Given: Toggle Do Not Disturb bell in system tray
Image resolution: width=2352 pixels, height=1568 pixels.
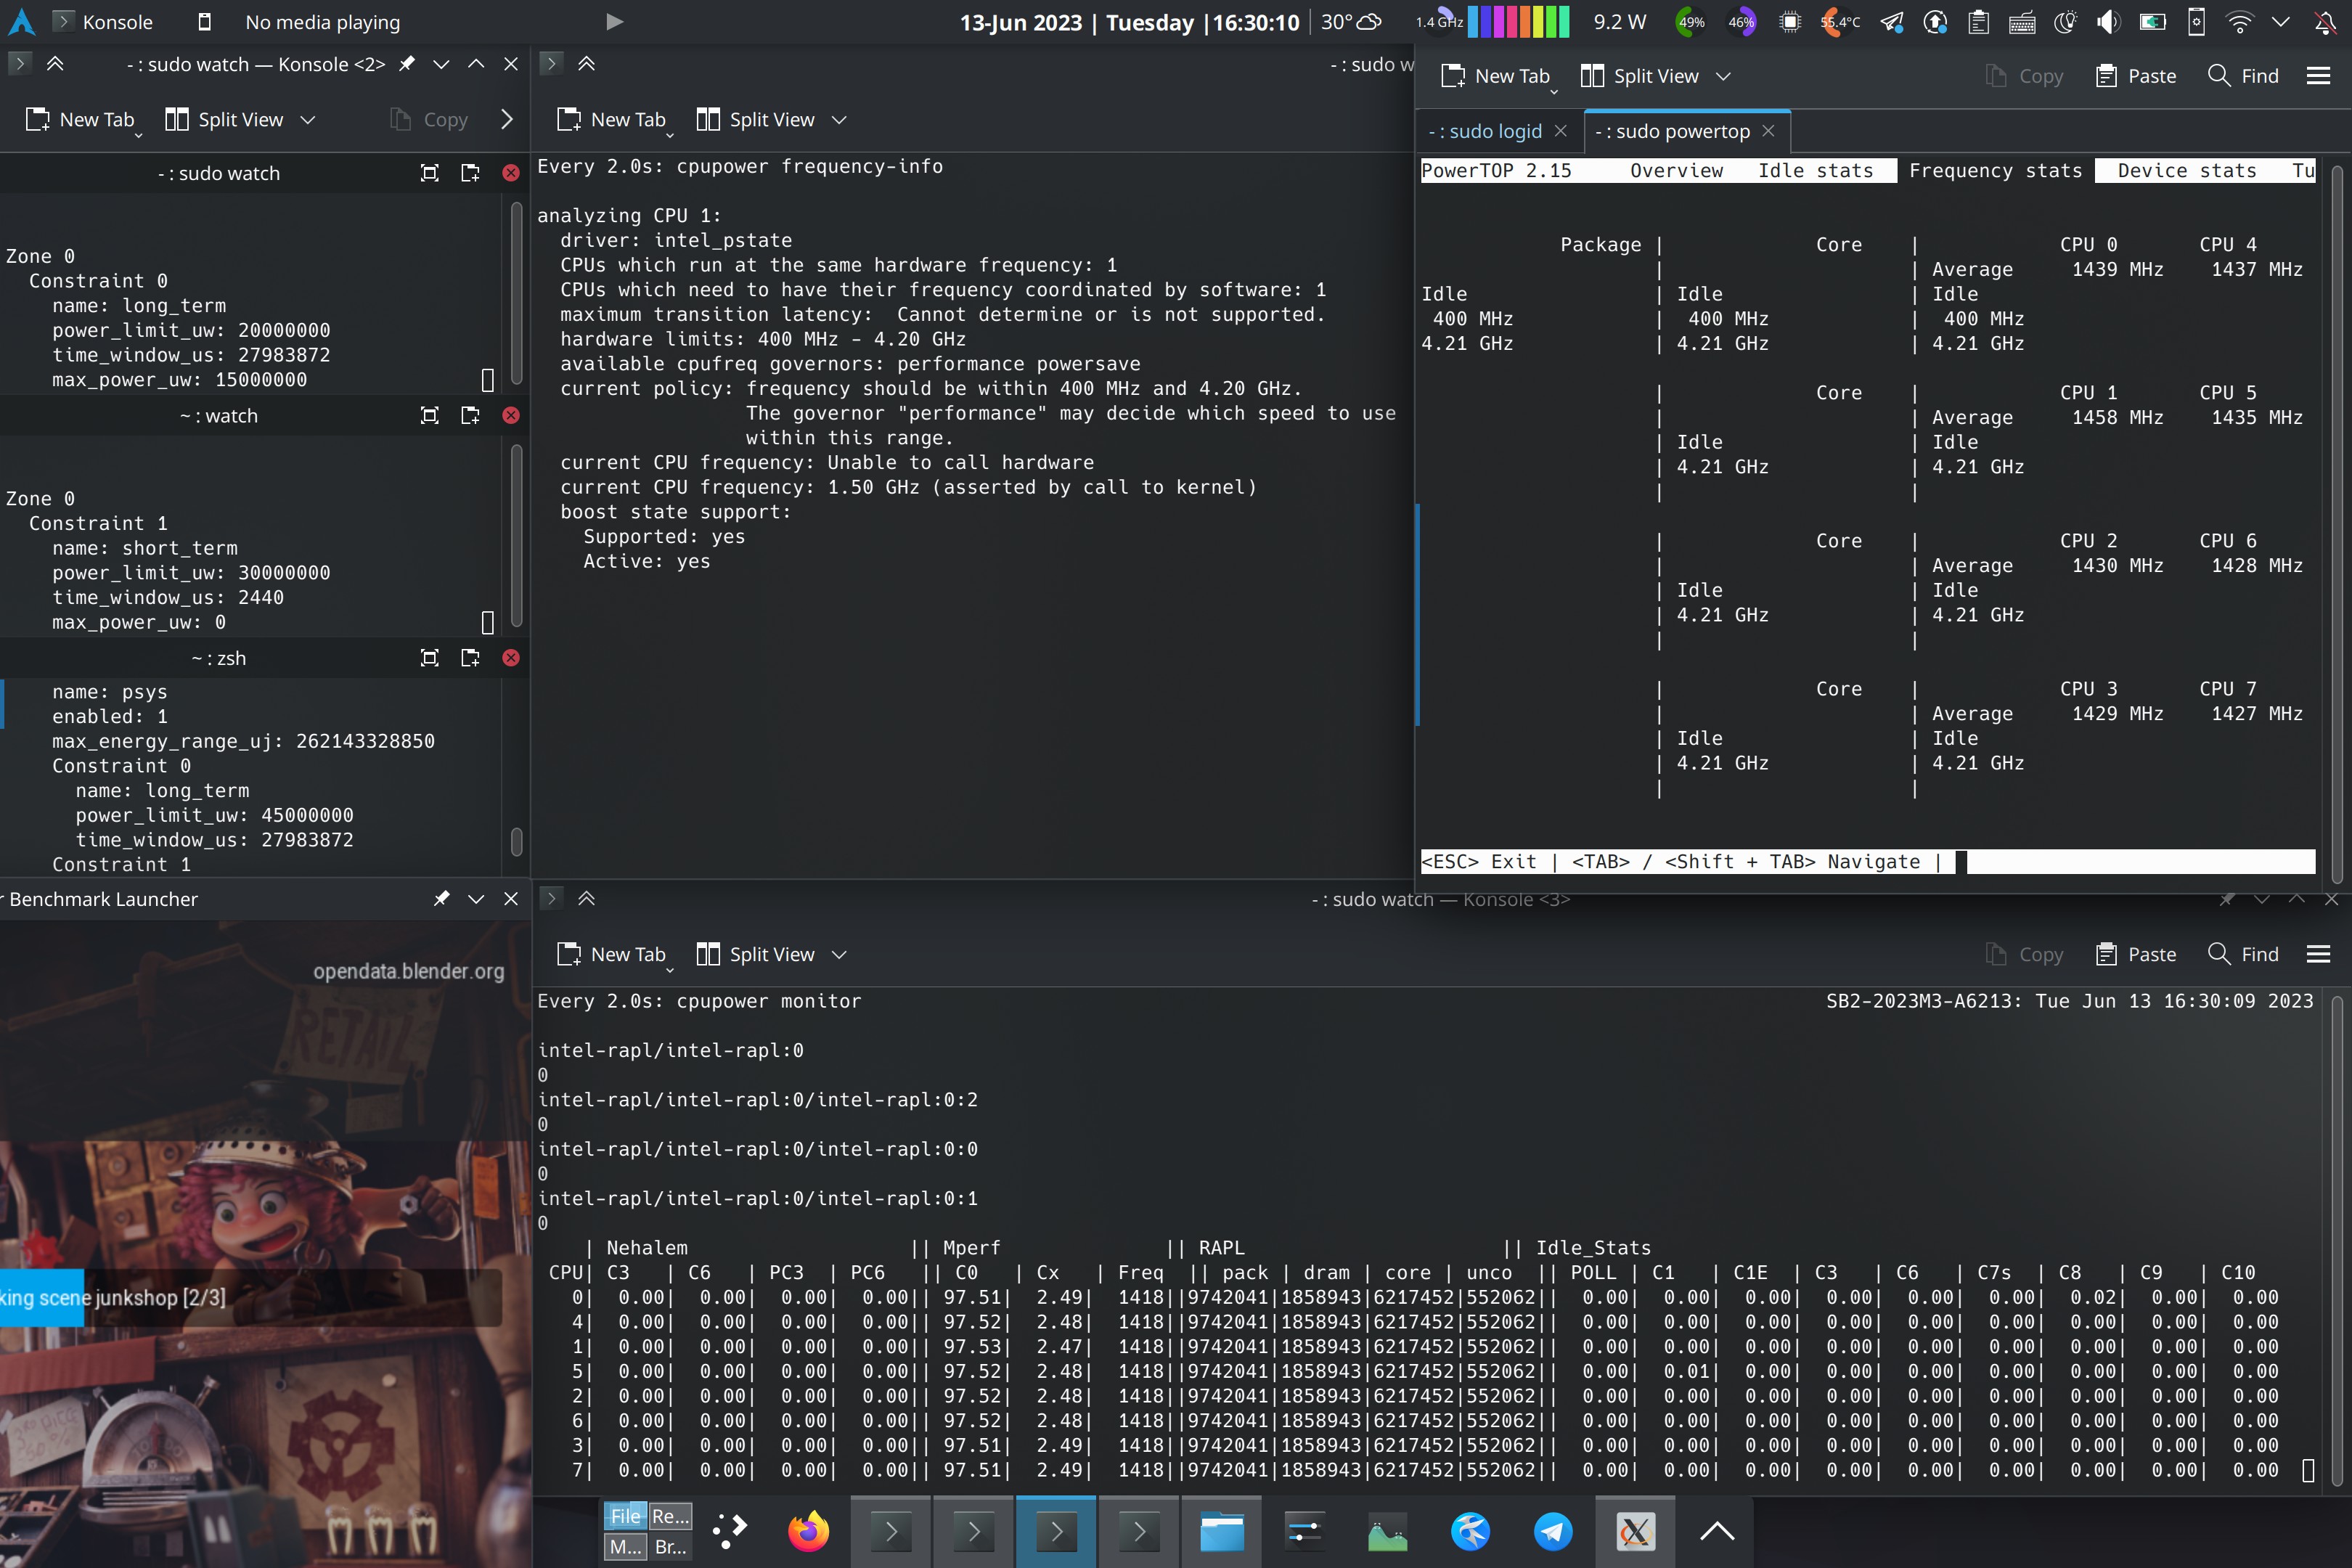Looking at the screenshot, I should 2324,21.
